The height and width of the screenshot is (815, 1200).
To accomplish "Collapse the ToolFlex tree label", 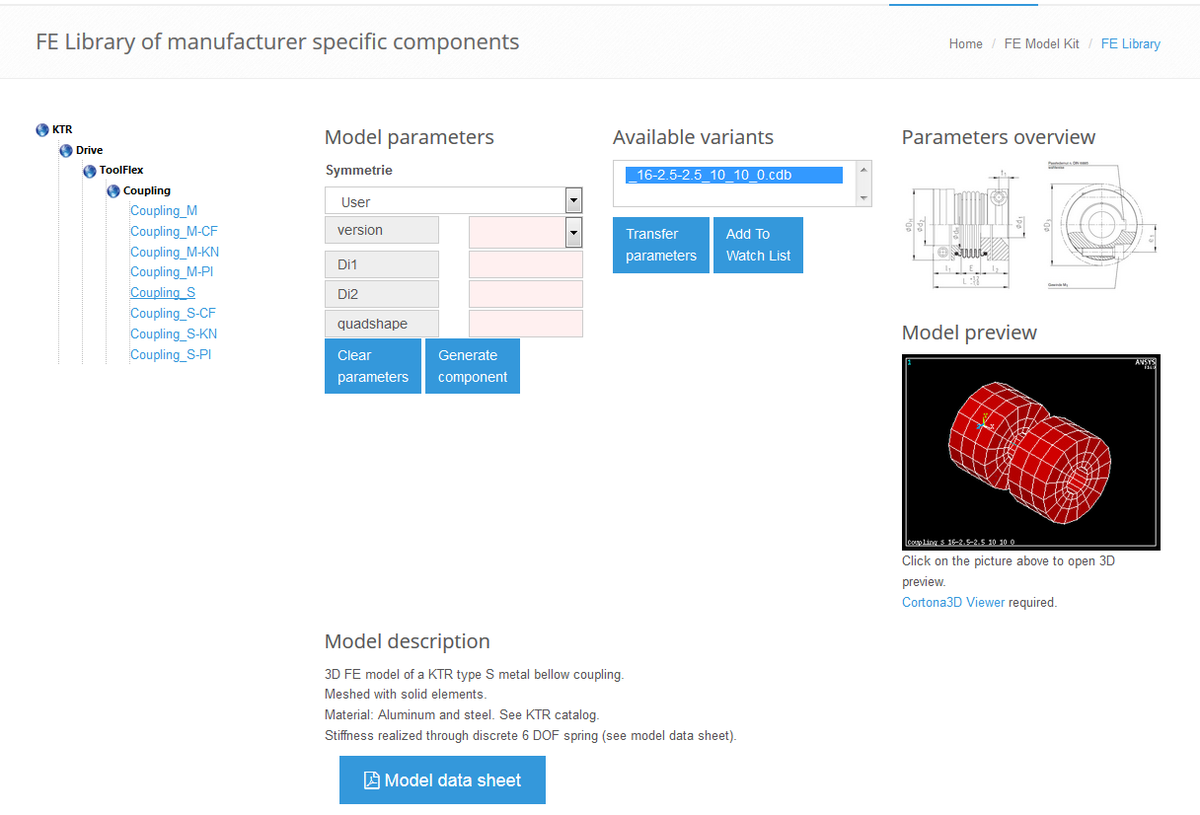I will click(x=121, y=170).
